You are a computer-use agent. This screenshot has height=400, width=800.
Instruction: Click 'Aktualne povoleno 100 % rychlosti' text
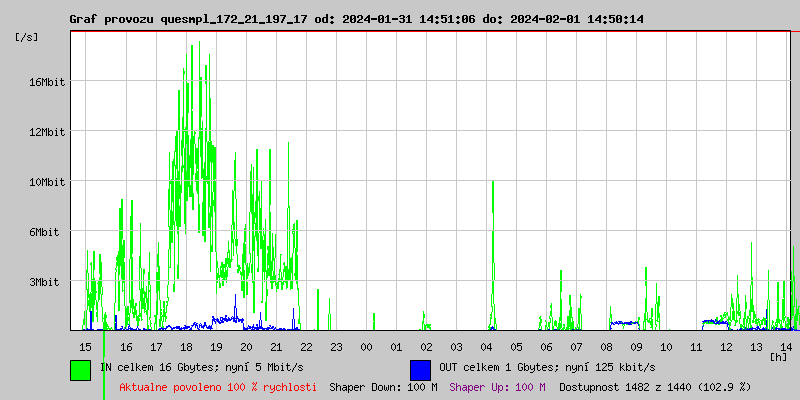click(x=218, y=387)
